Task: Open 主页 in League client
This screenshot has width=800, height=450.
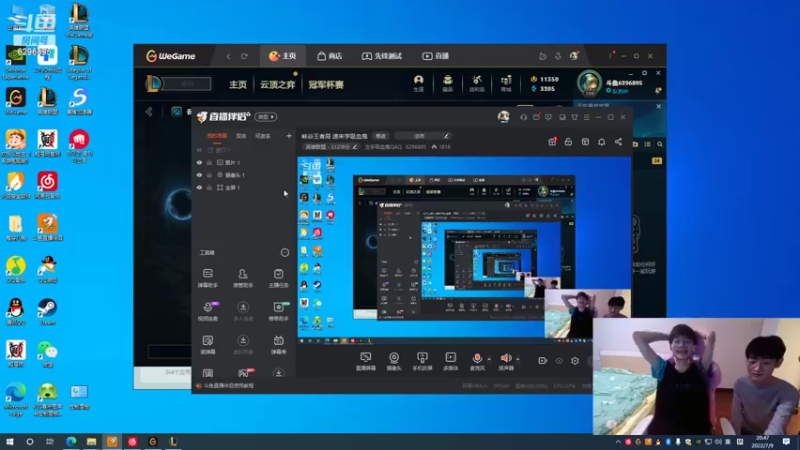Action: 238,85
